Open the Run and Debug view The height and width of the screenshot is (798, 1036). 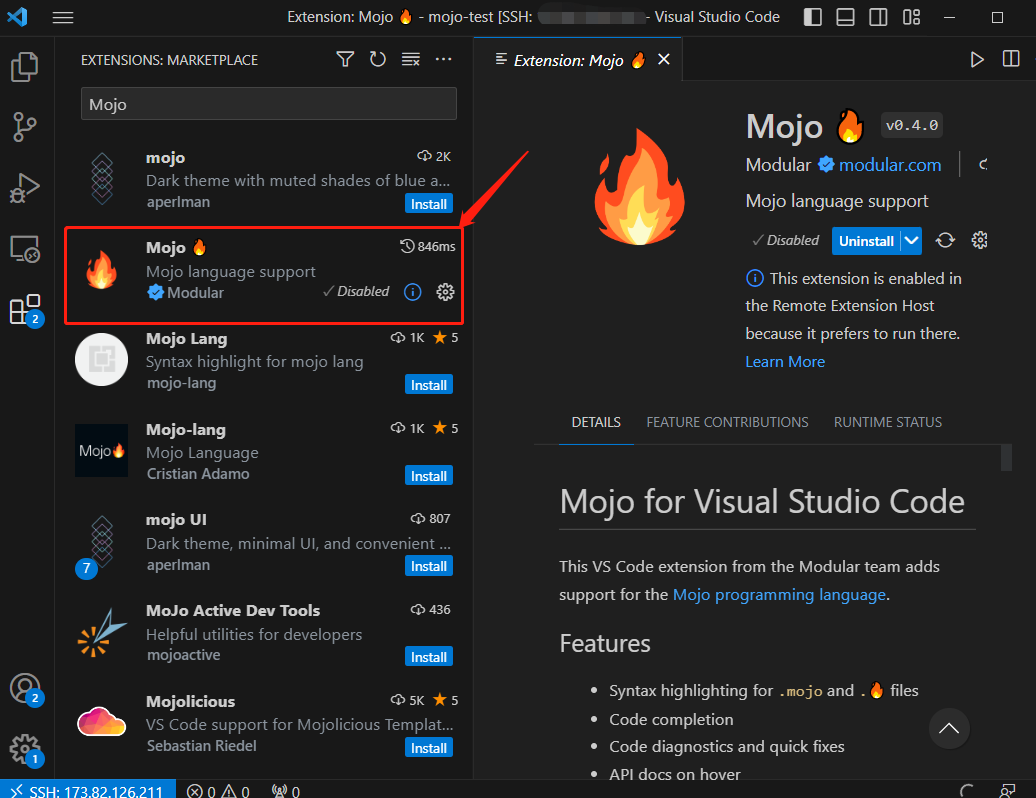coord(25,188)
